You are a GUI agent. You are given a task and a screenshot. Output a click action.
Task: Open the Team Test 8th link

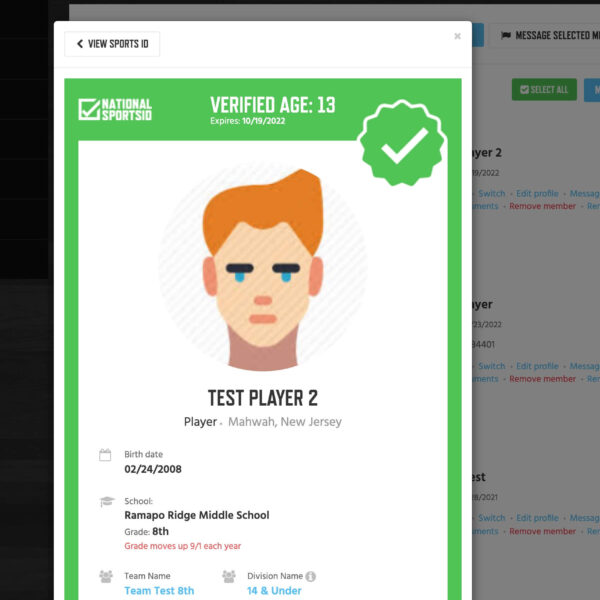(x=159, y=590)
